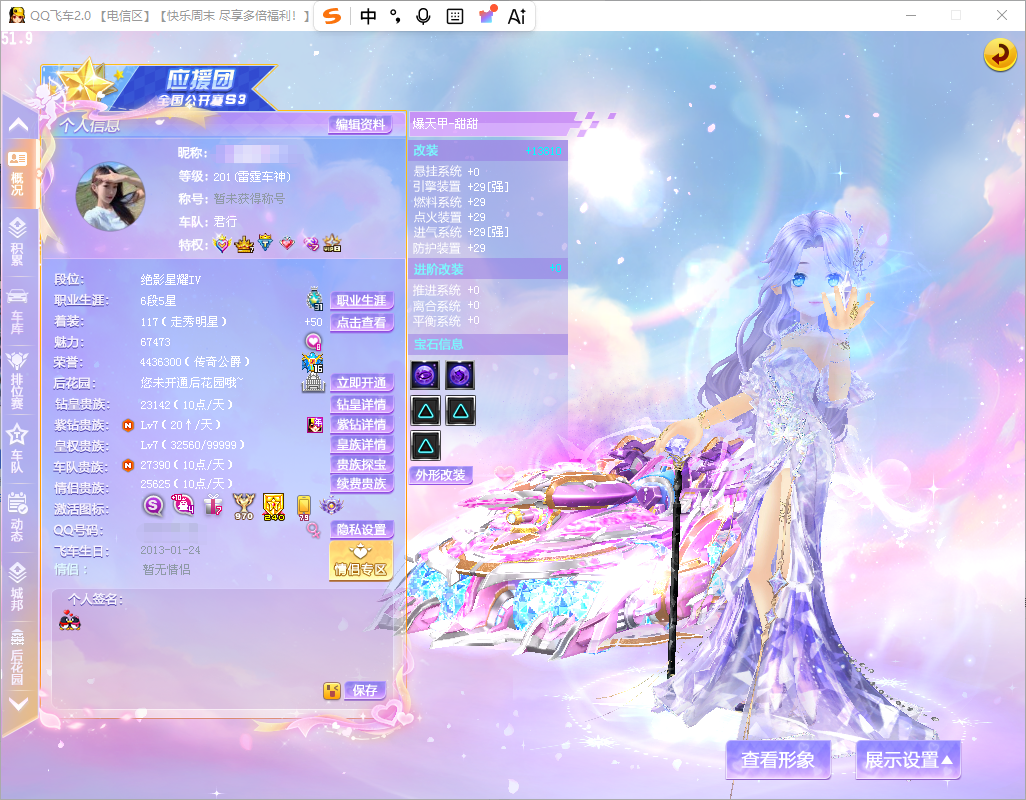The height and width of the screenshot is (800, 1026).
Task: Open the 车库 garage sidebar tab
Action: pyautogui.click(x=18, y=311)
